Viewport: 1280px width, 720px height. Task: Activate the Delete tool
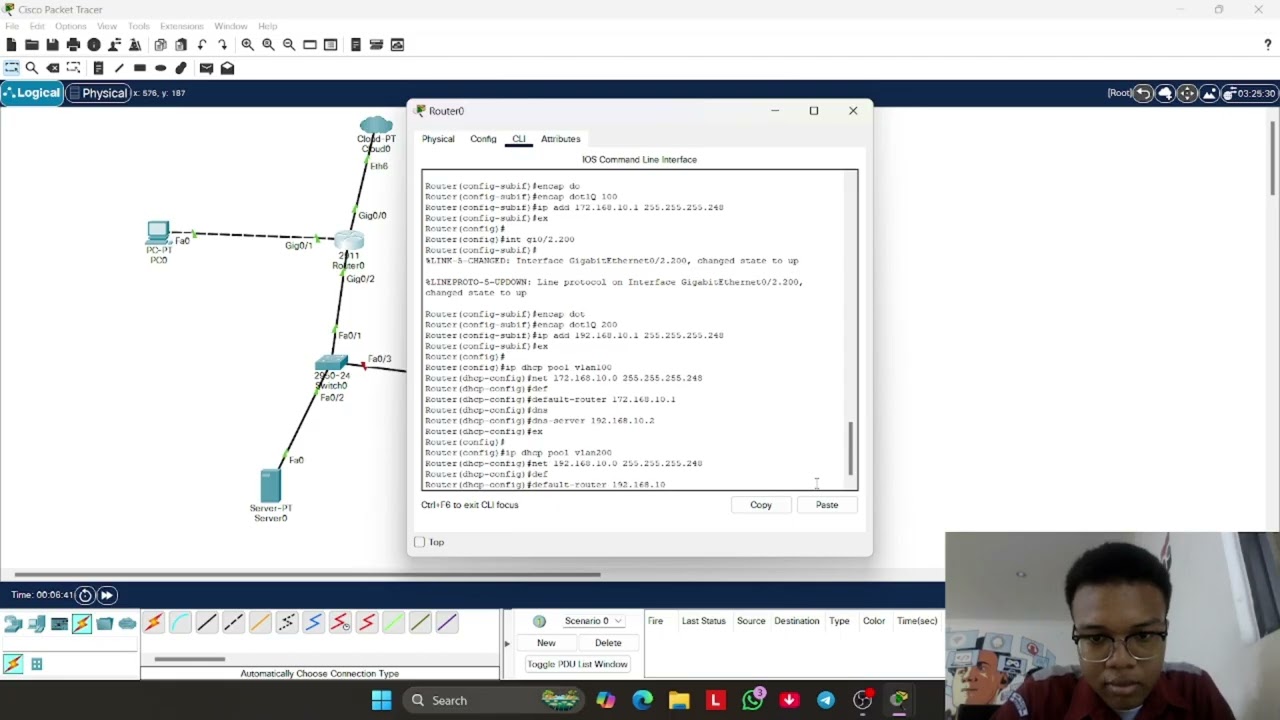pos(53,68)
